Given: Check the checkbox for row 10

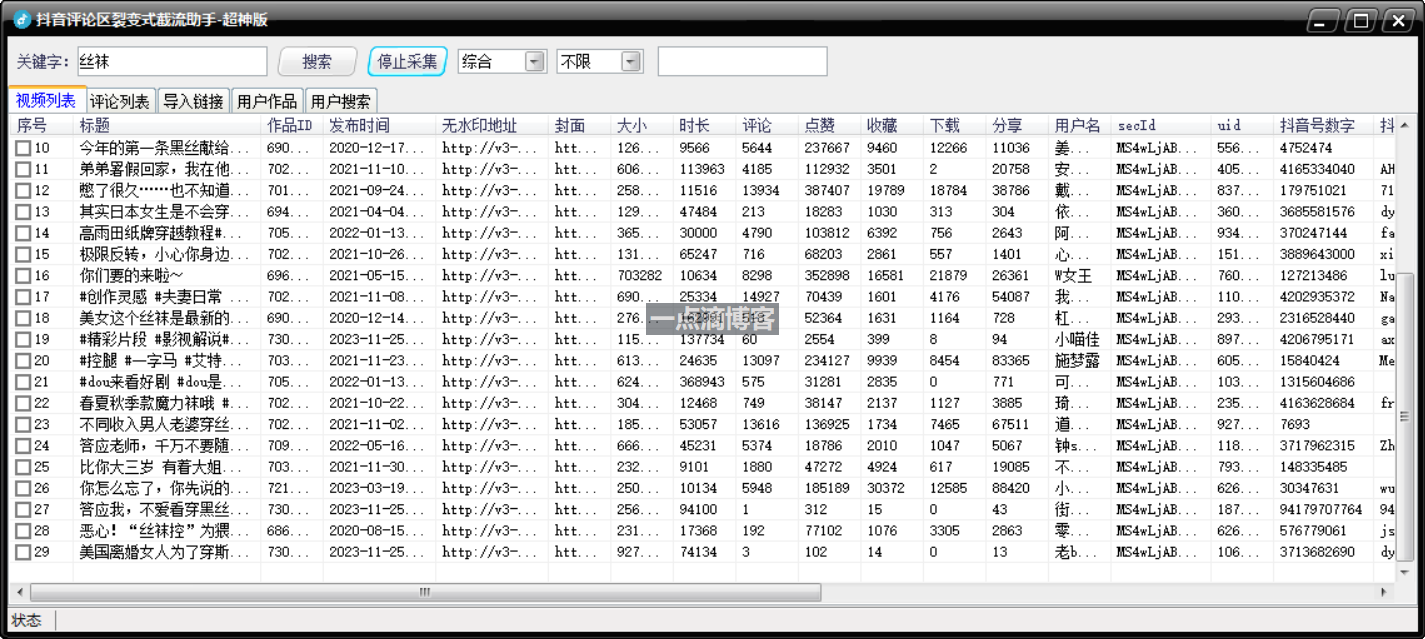Looking at the screenshot, I should [x=23, y=148].
